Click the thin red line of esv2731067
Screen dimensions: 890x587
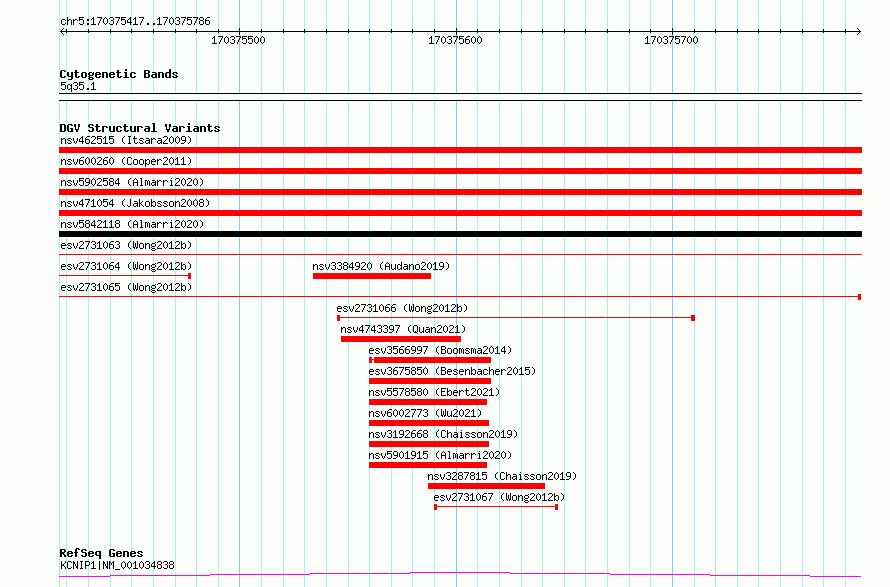[496, 507]
